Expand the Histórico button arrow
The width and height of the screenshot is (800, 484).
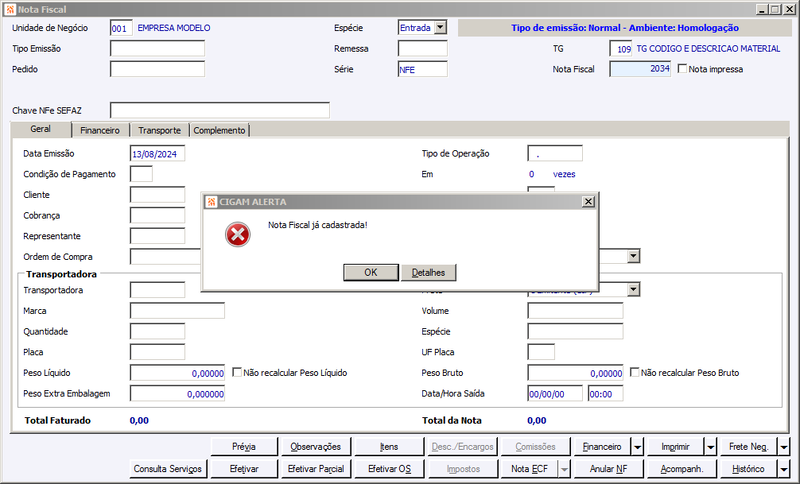coord(784,469)
